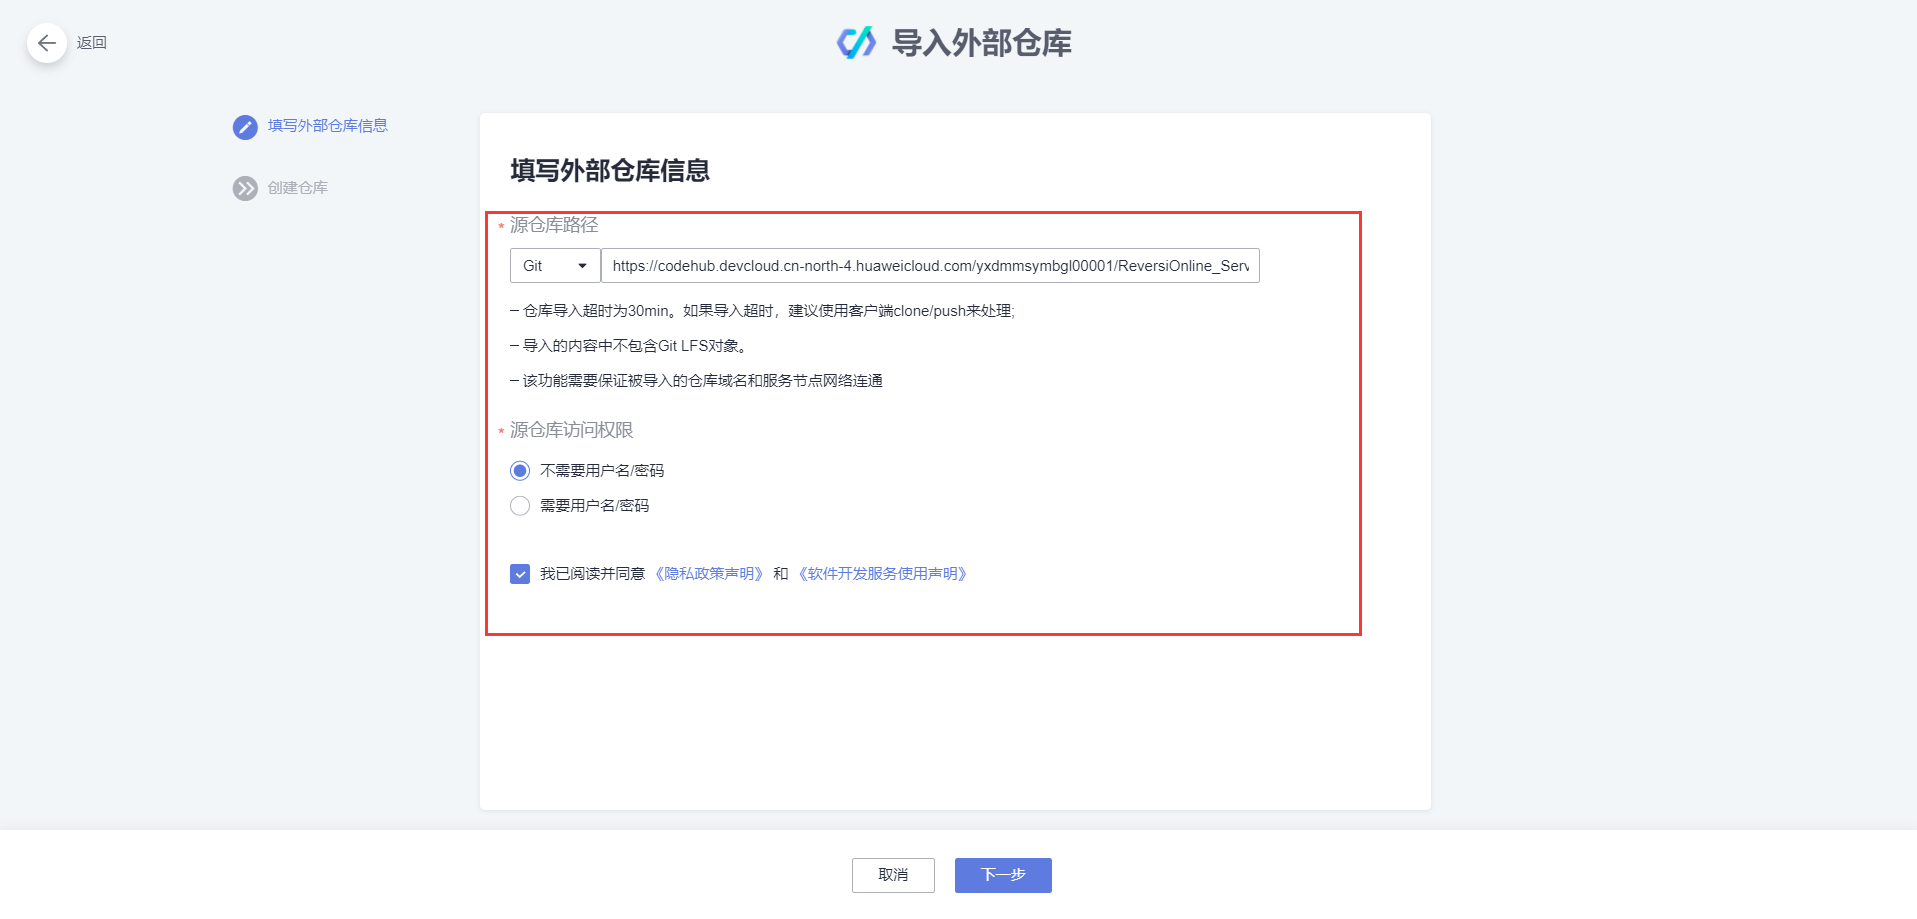
Task: Click the double-chevron icon for 创建仓库 step
Action: click(x=244, y=188)
